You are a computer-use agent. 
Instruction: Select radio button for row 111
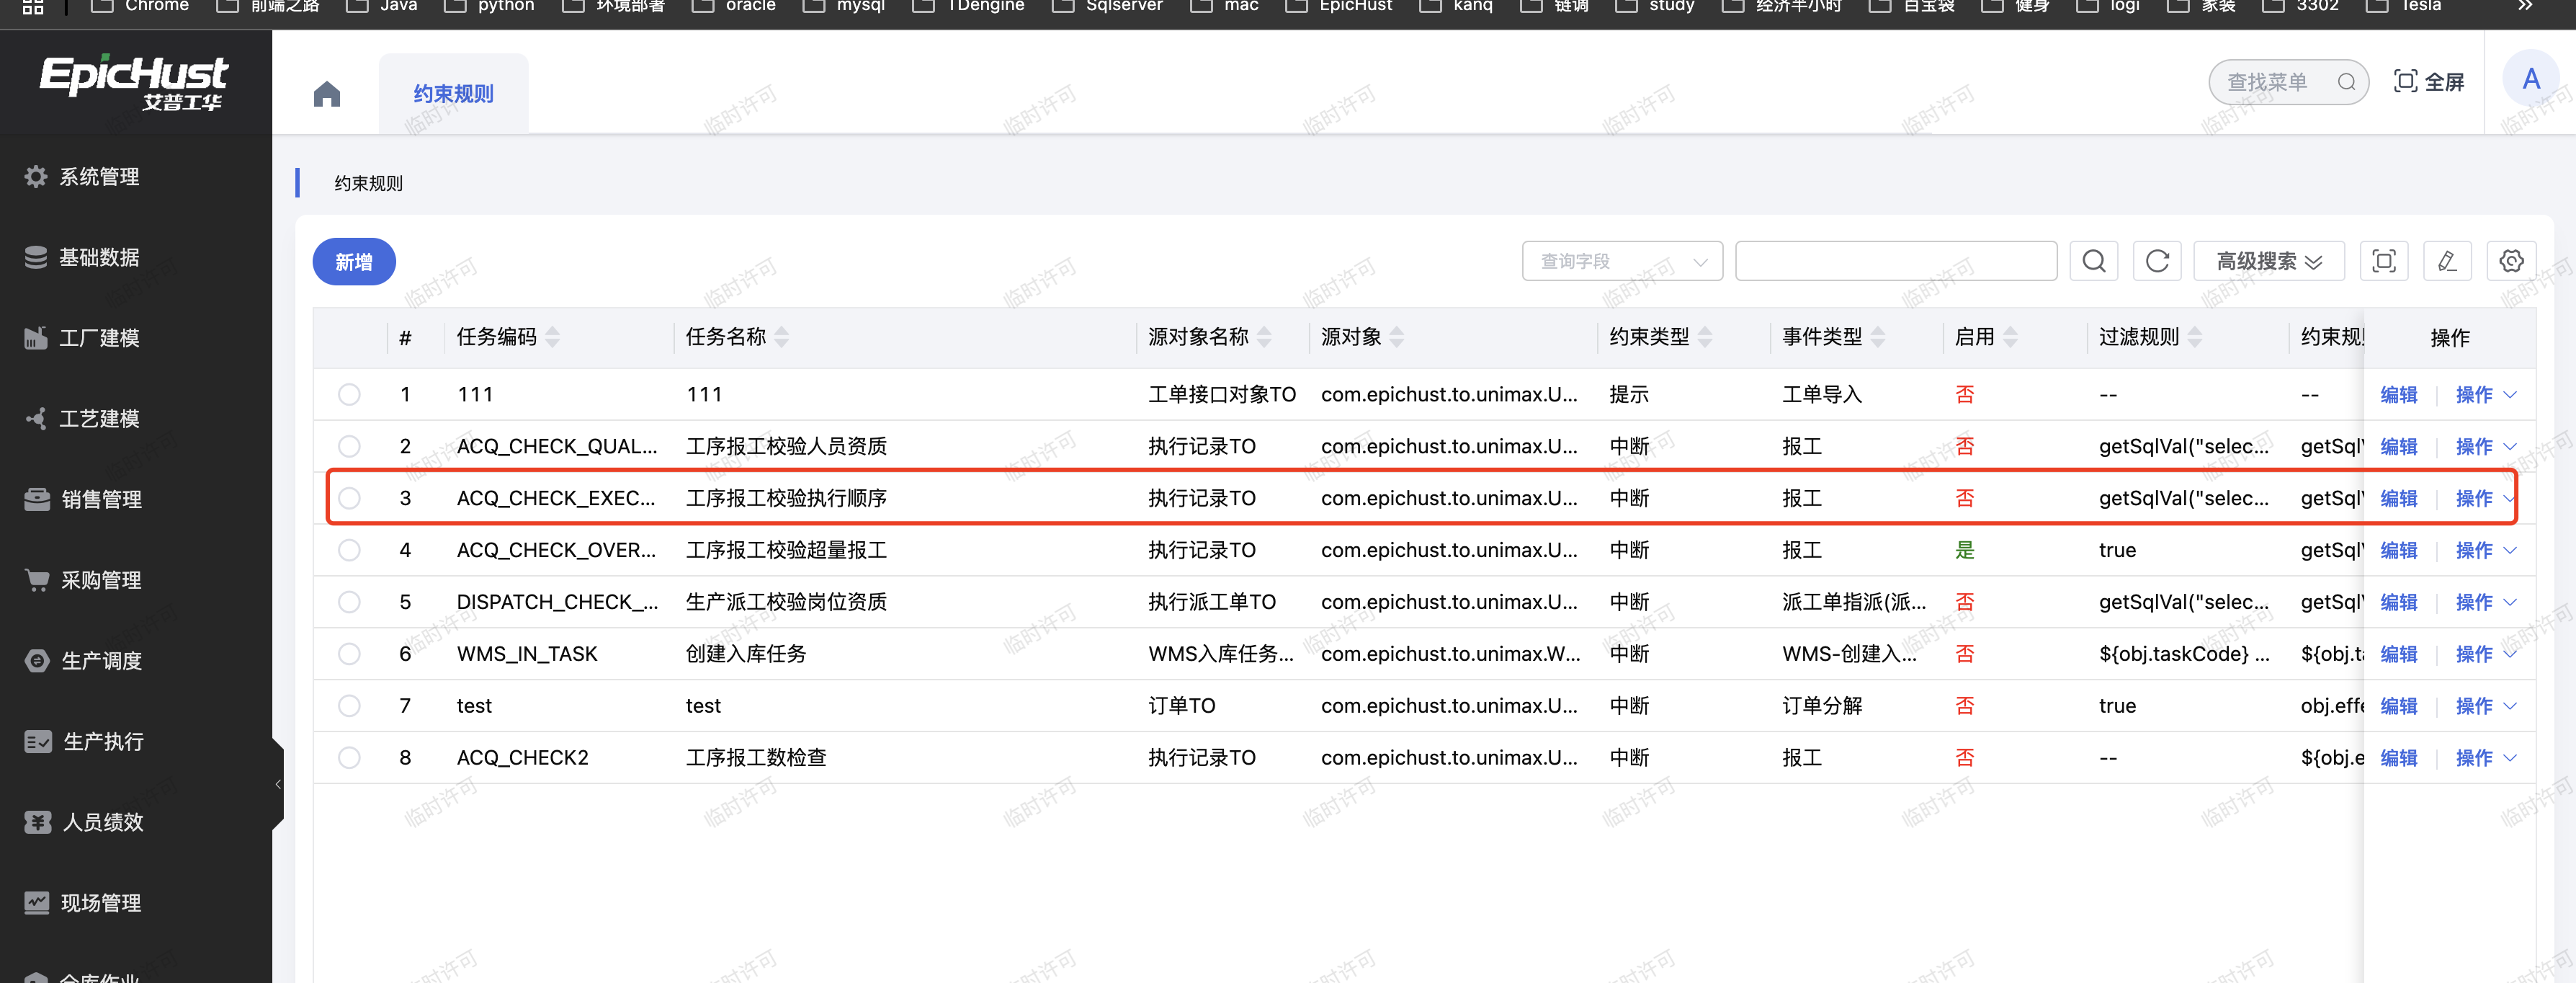[349, 394]
